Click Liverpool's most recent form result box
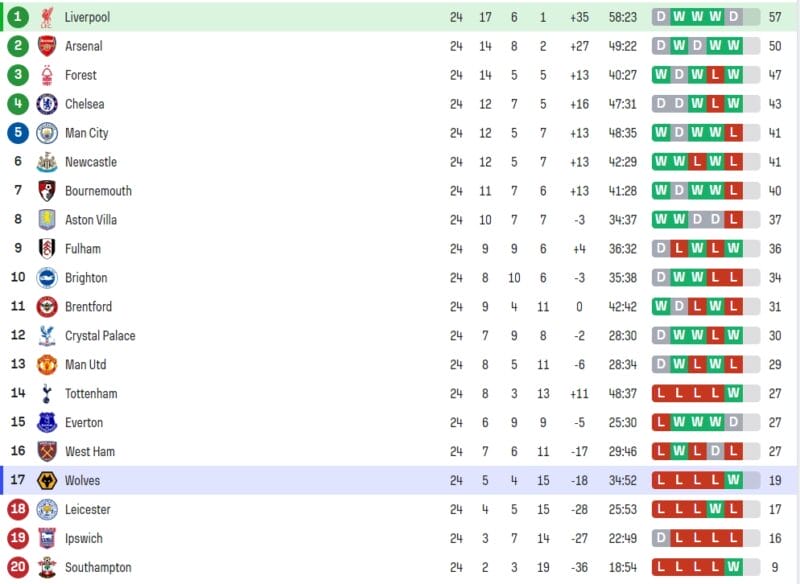Viewport: 800px width, 584px height. point(734,17)
